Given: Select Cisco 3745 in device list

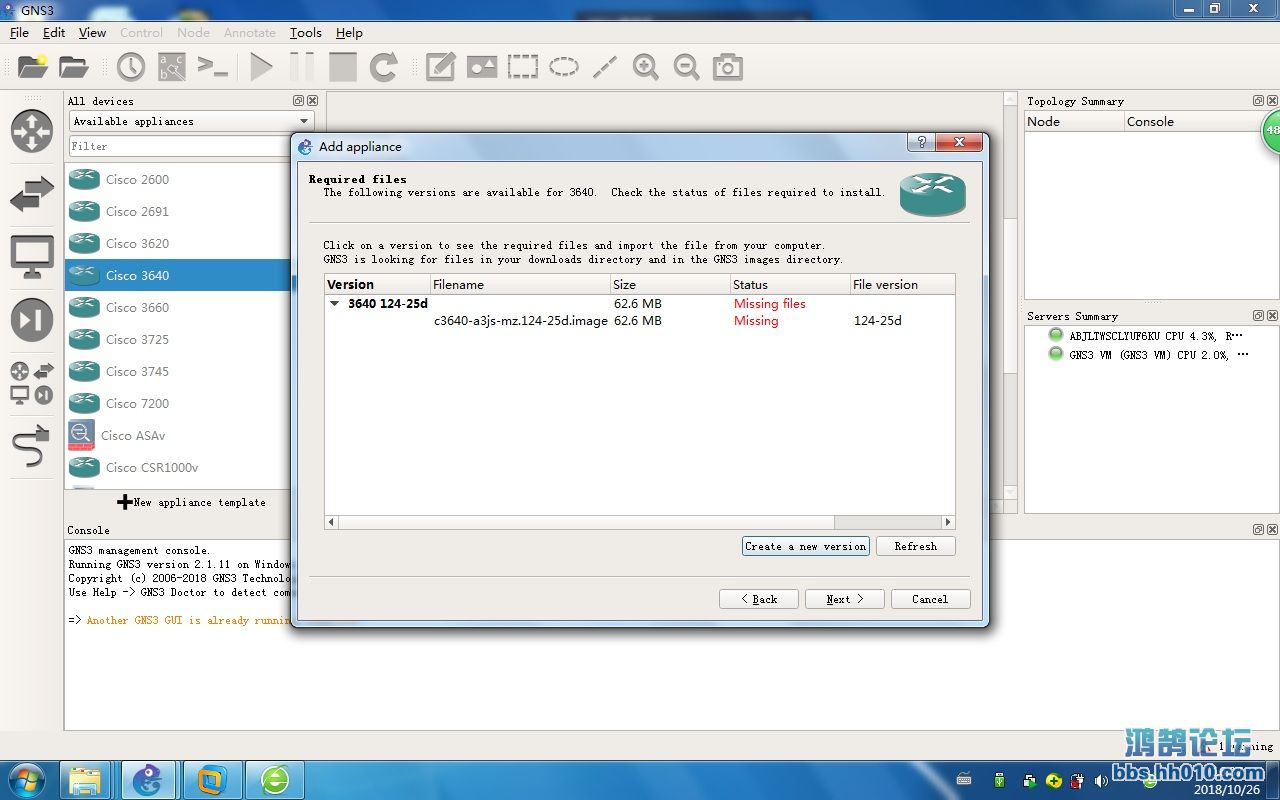Looking at the screenshot, I should click(x=178, y=372).
